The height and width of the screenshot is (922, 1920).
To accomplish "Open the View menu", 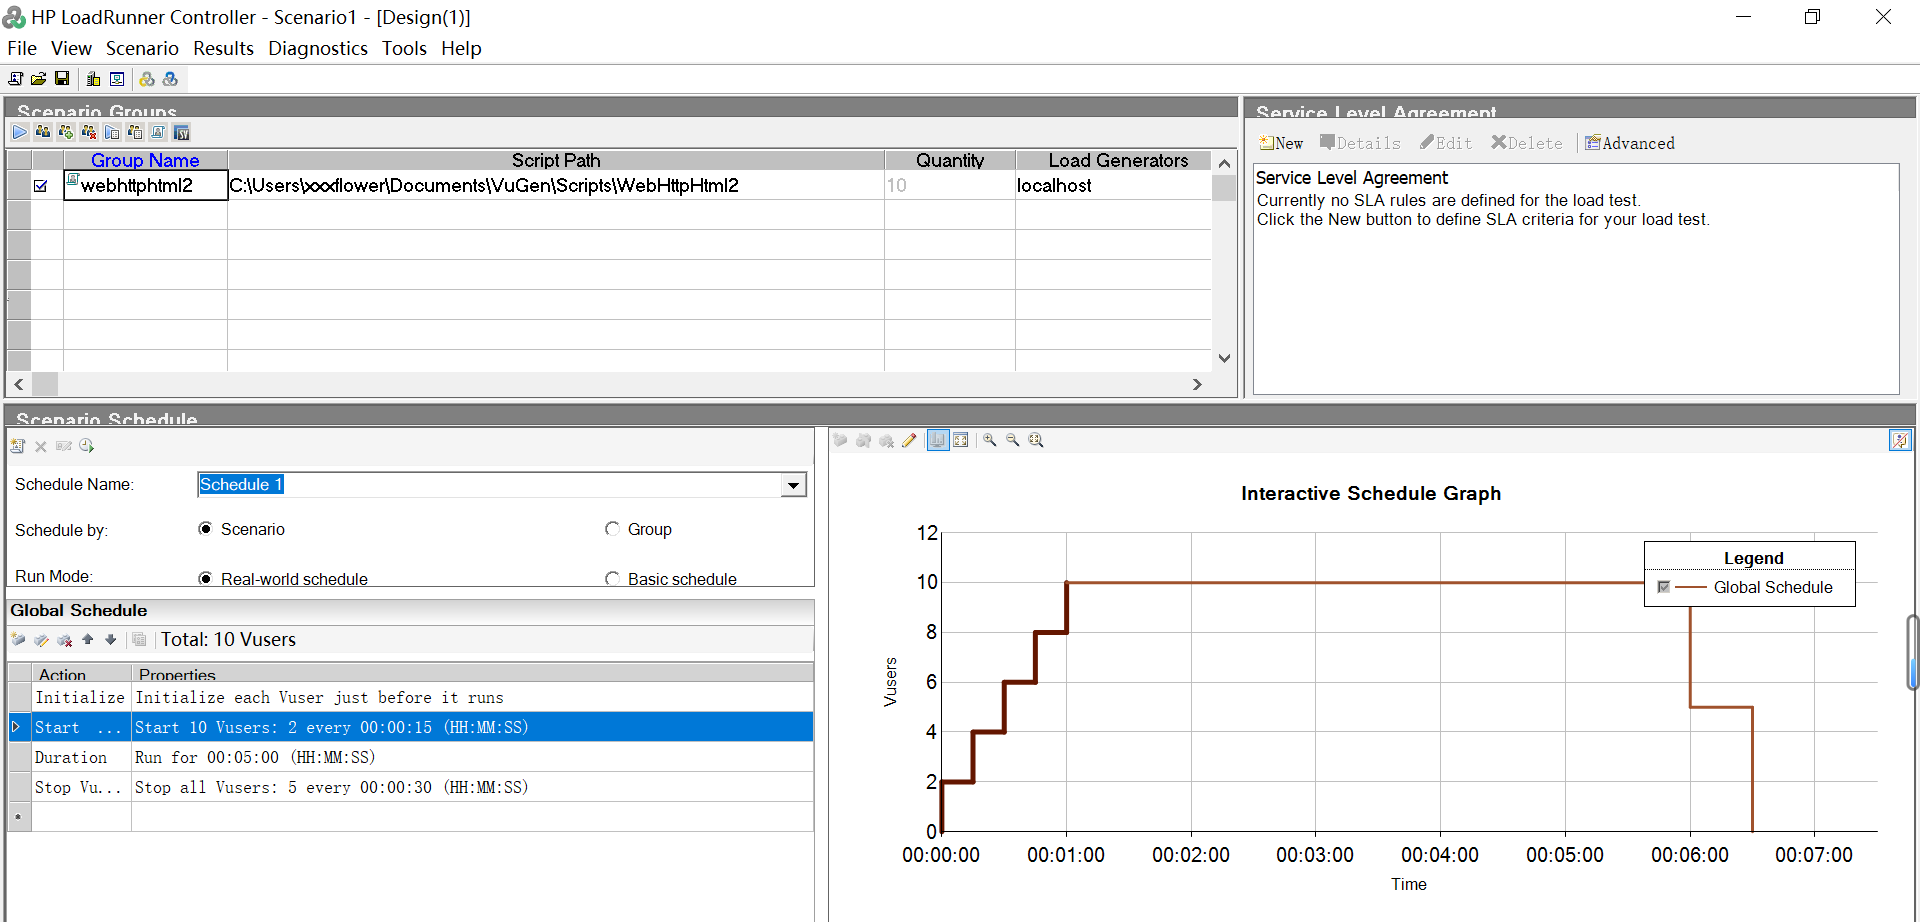I will (x=72, y=48).
